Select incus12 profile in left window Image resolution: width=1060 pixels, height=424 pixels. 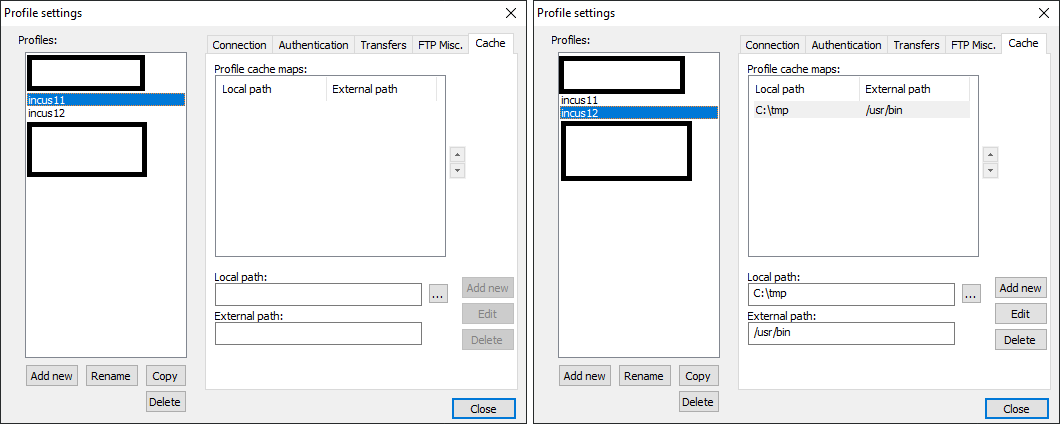pos(105,113)
